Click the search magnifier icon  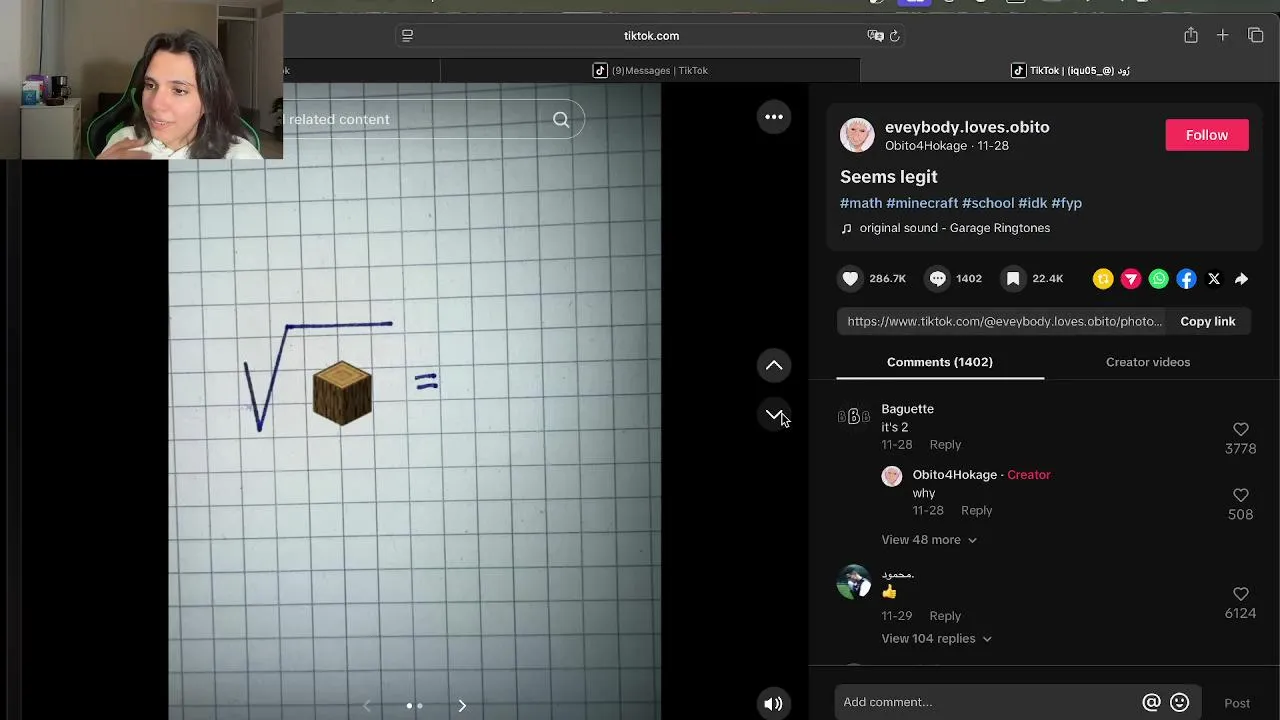coord(561,120)
